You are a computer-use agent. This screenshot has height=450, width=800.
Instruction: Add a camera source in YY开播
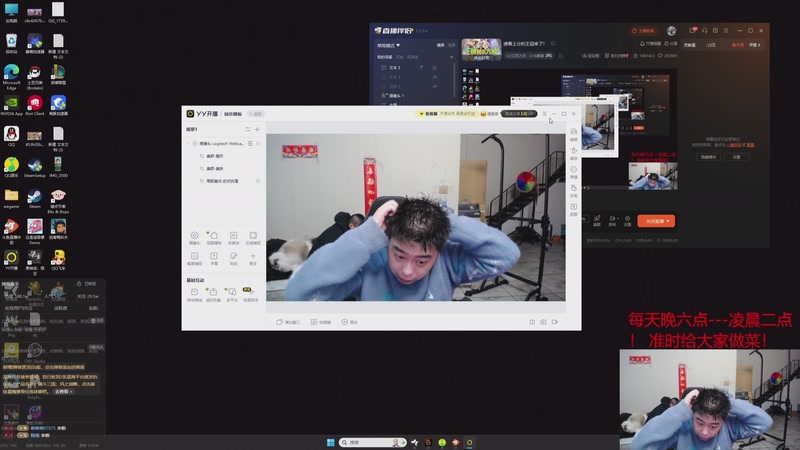pos(194,238)
